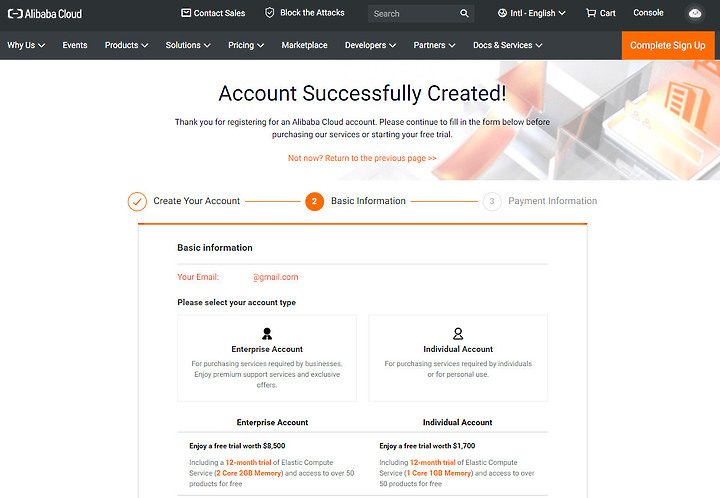This screenshot has width=720, height=498.
Task: Click the Alibaba Cloud logo
Action: coord(45,14)
